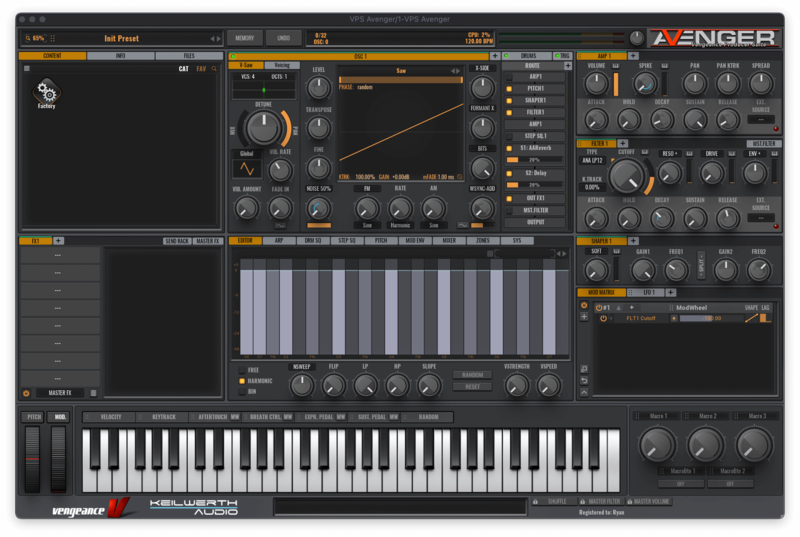Open the Factory content bank icon
Image resolution: width=800 pixels, height=537 pixels.
pos(46,93)
